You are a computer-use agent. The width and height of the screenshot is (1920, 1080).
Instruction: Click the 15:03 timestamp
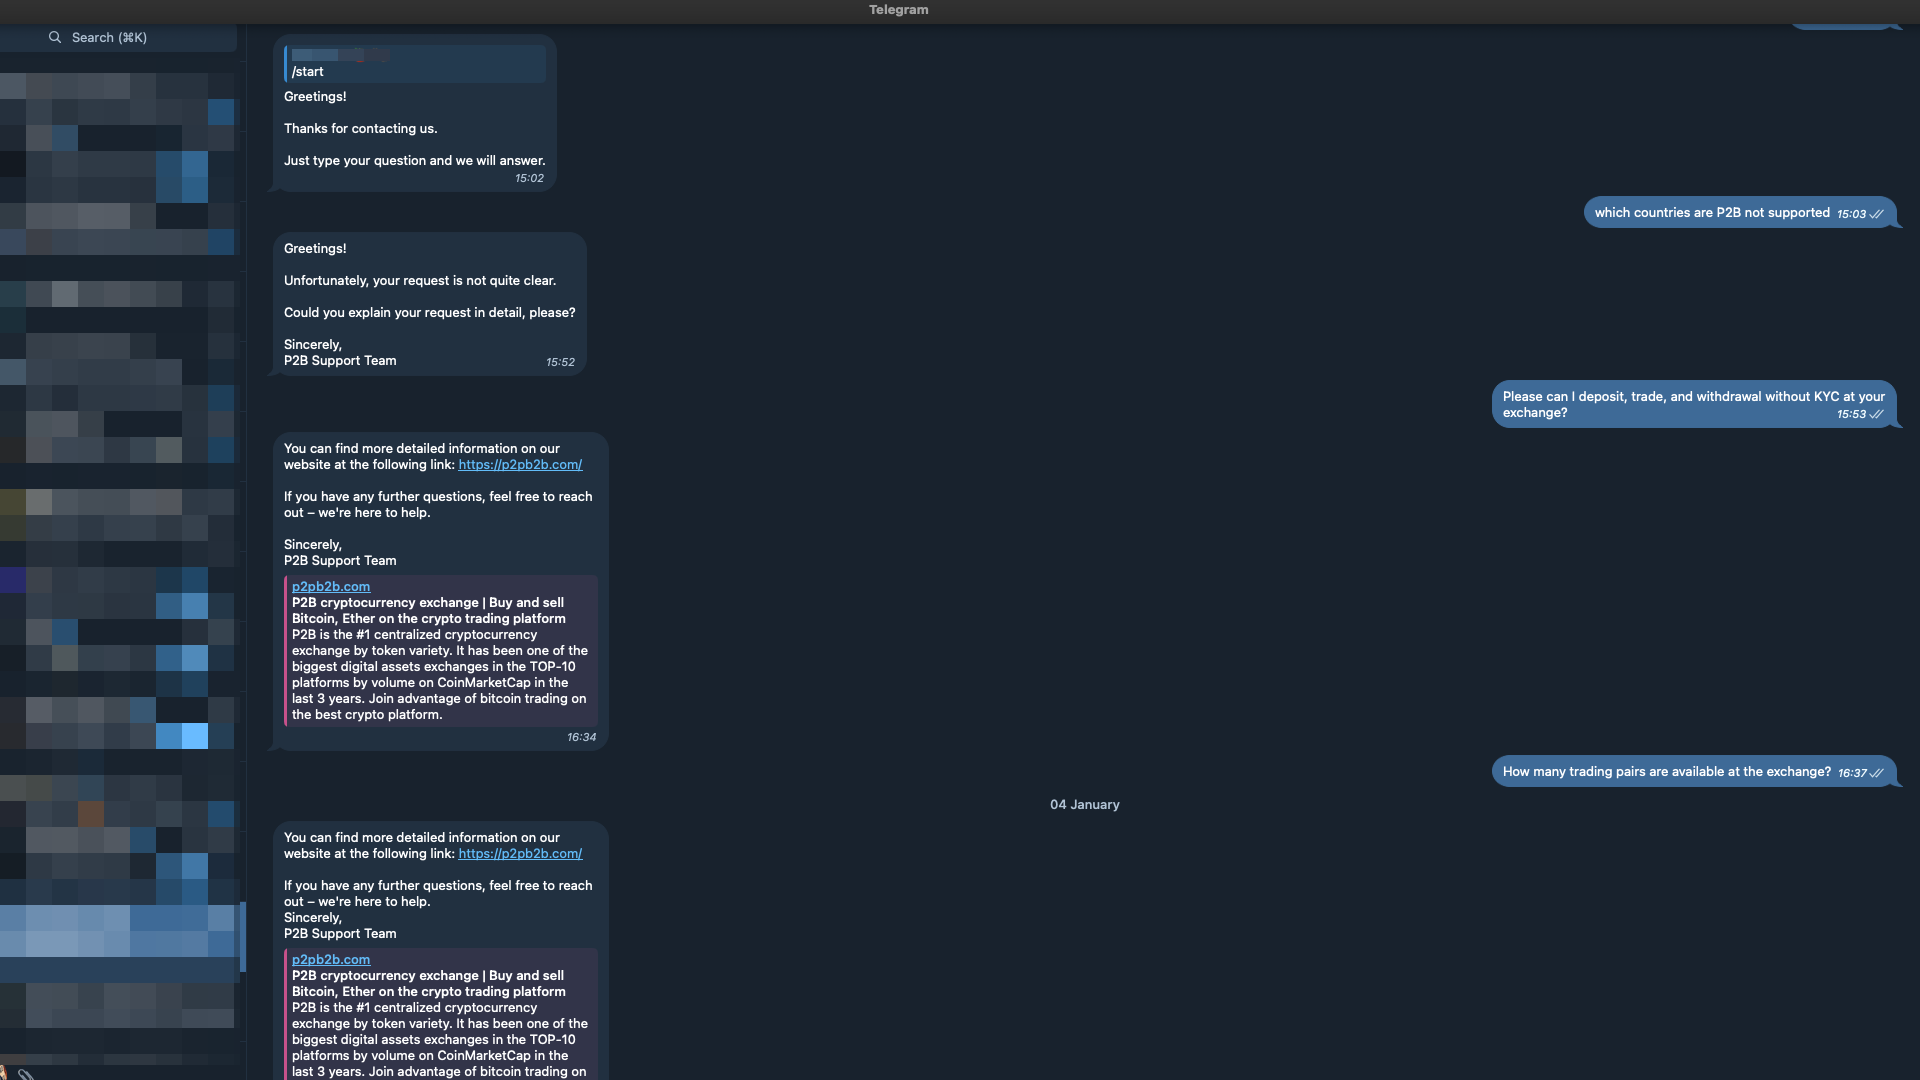coord(1851,214)
